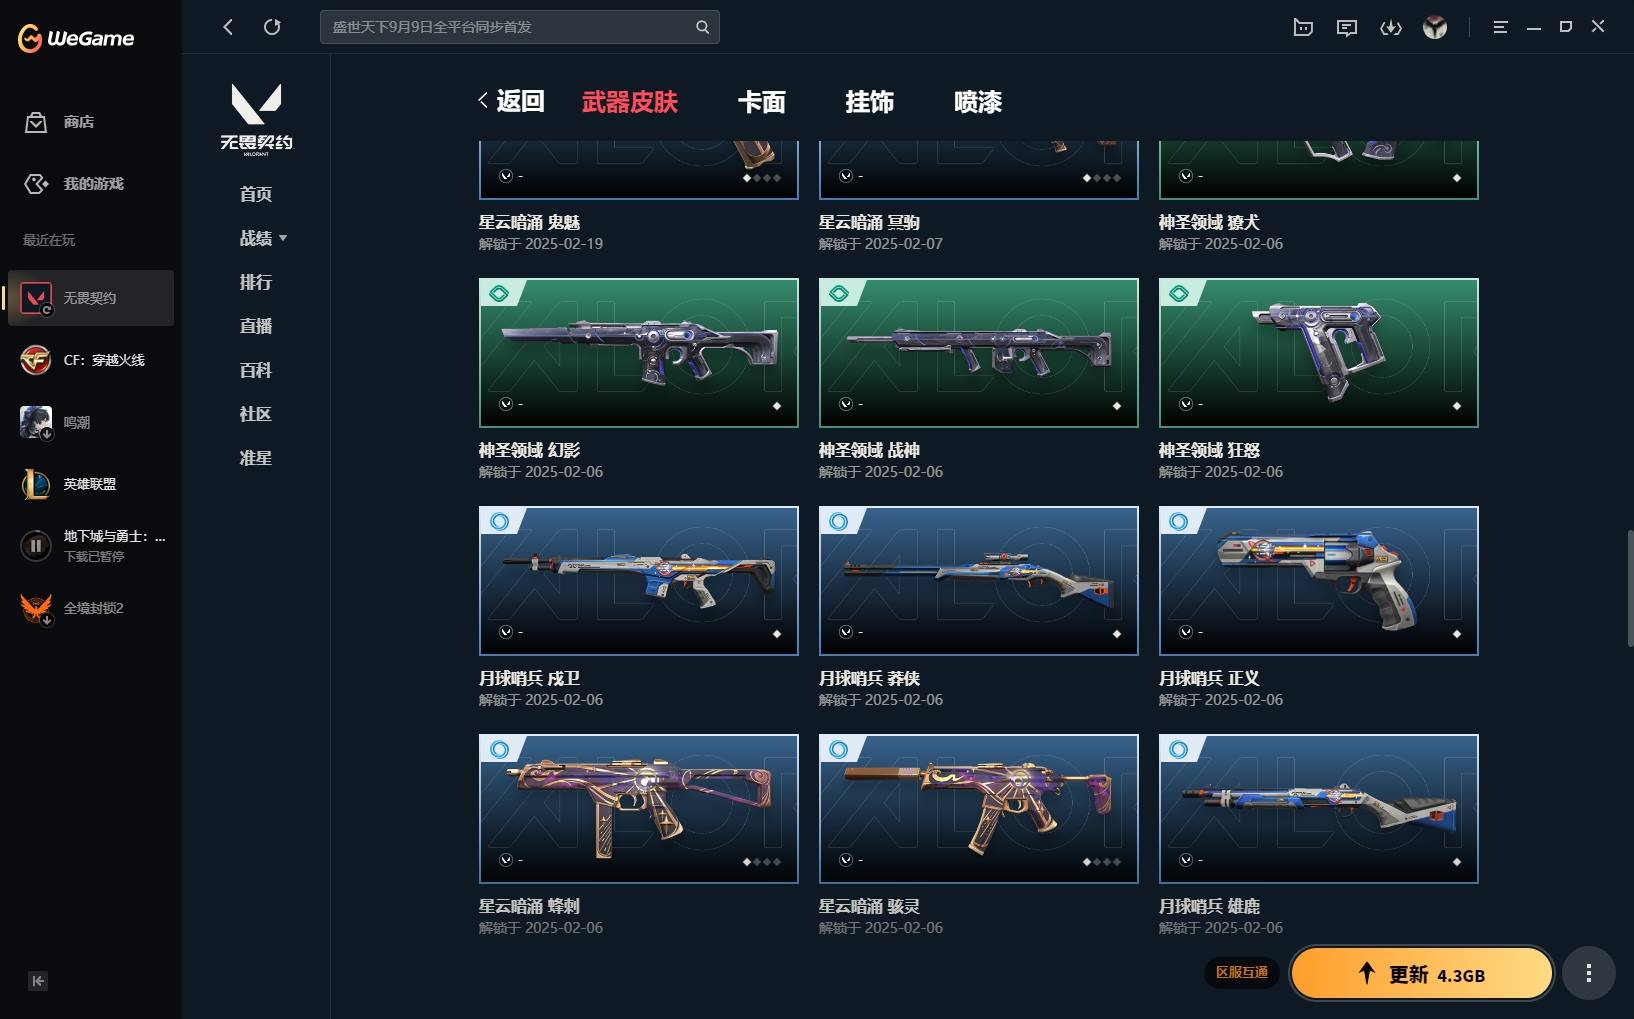Go back using the 返回 link
This screenshot has height=1019, width=1634.
tap(511, 101)
